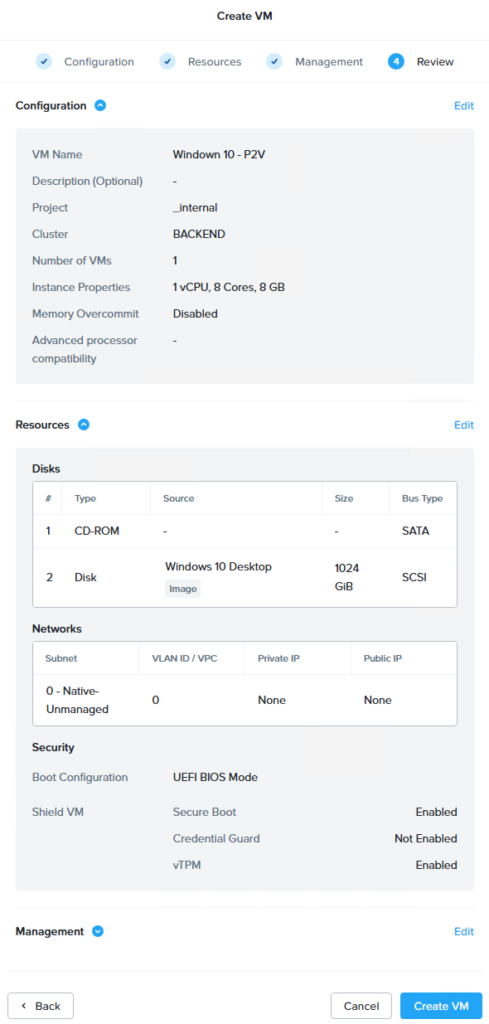Viewport: 489px width, 1024px height.
Task: Collapse the Resources section chevron
Action: click(x=84, y=424)
